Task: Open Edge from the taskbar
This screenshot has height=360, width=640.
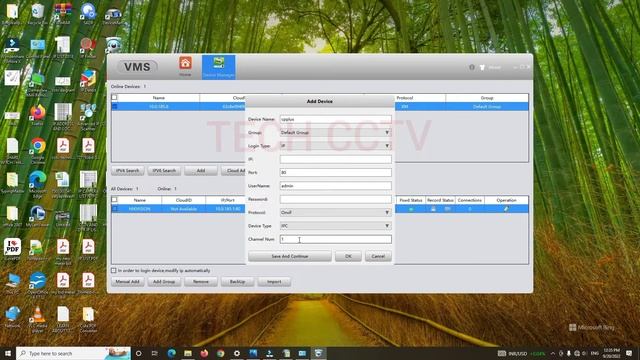Action: tap(171, 353)
